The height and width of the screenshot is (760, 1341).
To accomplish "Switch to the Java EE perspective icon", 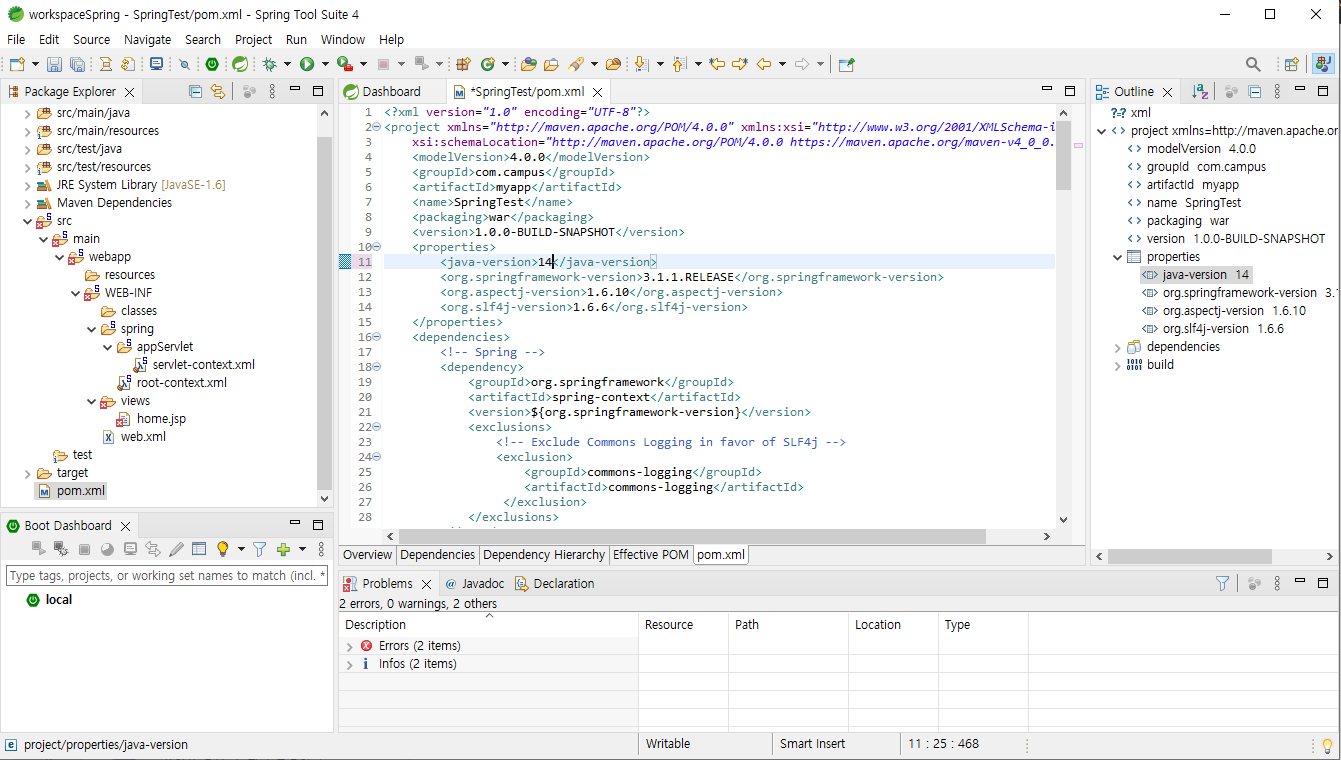I will 1323,64.
